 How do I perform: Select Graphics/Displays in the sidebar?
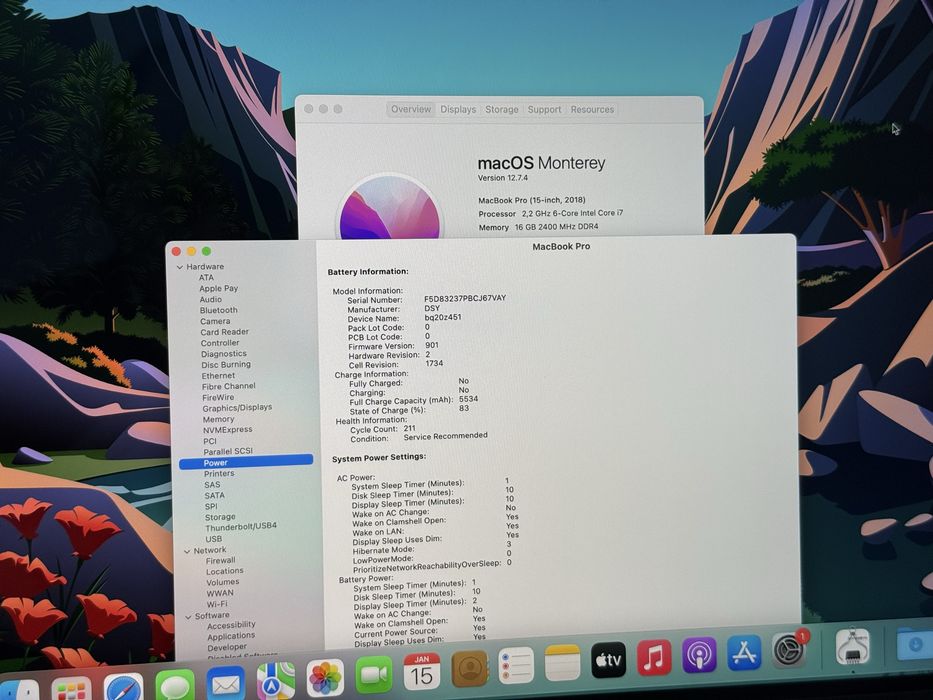237,408
